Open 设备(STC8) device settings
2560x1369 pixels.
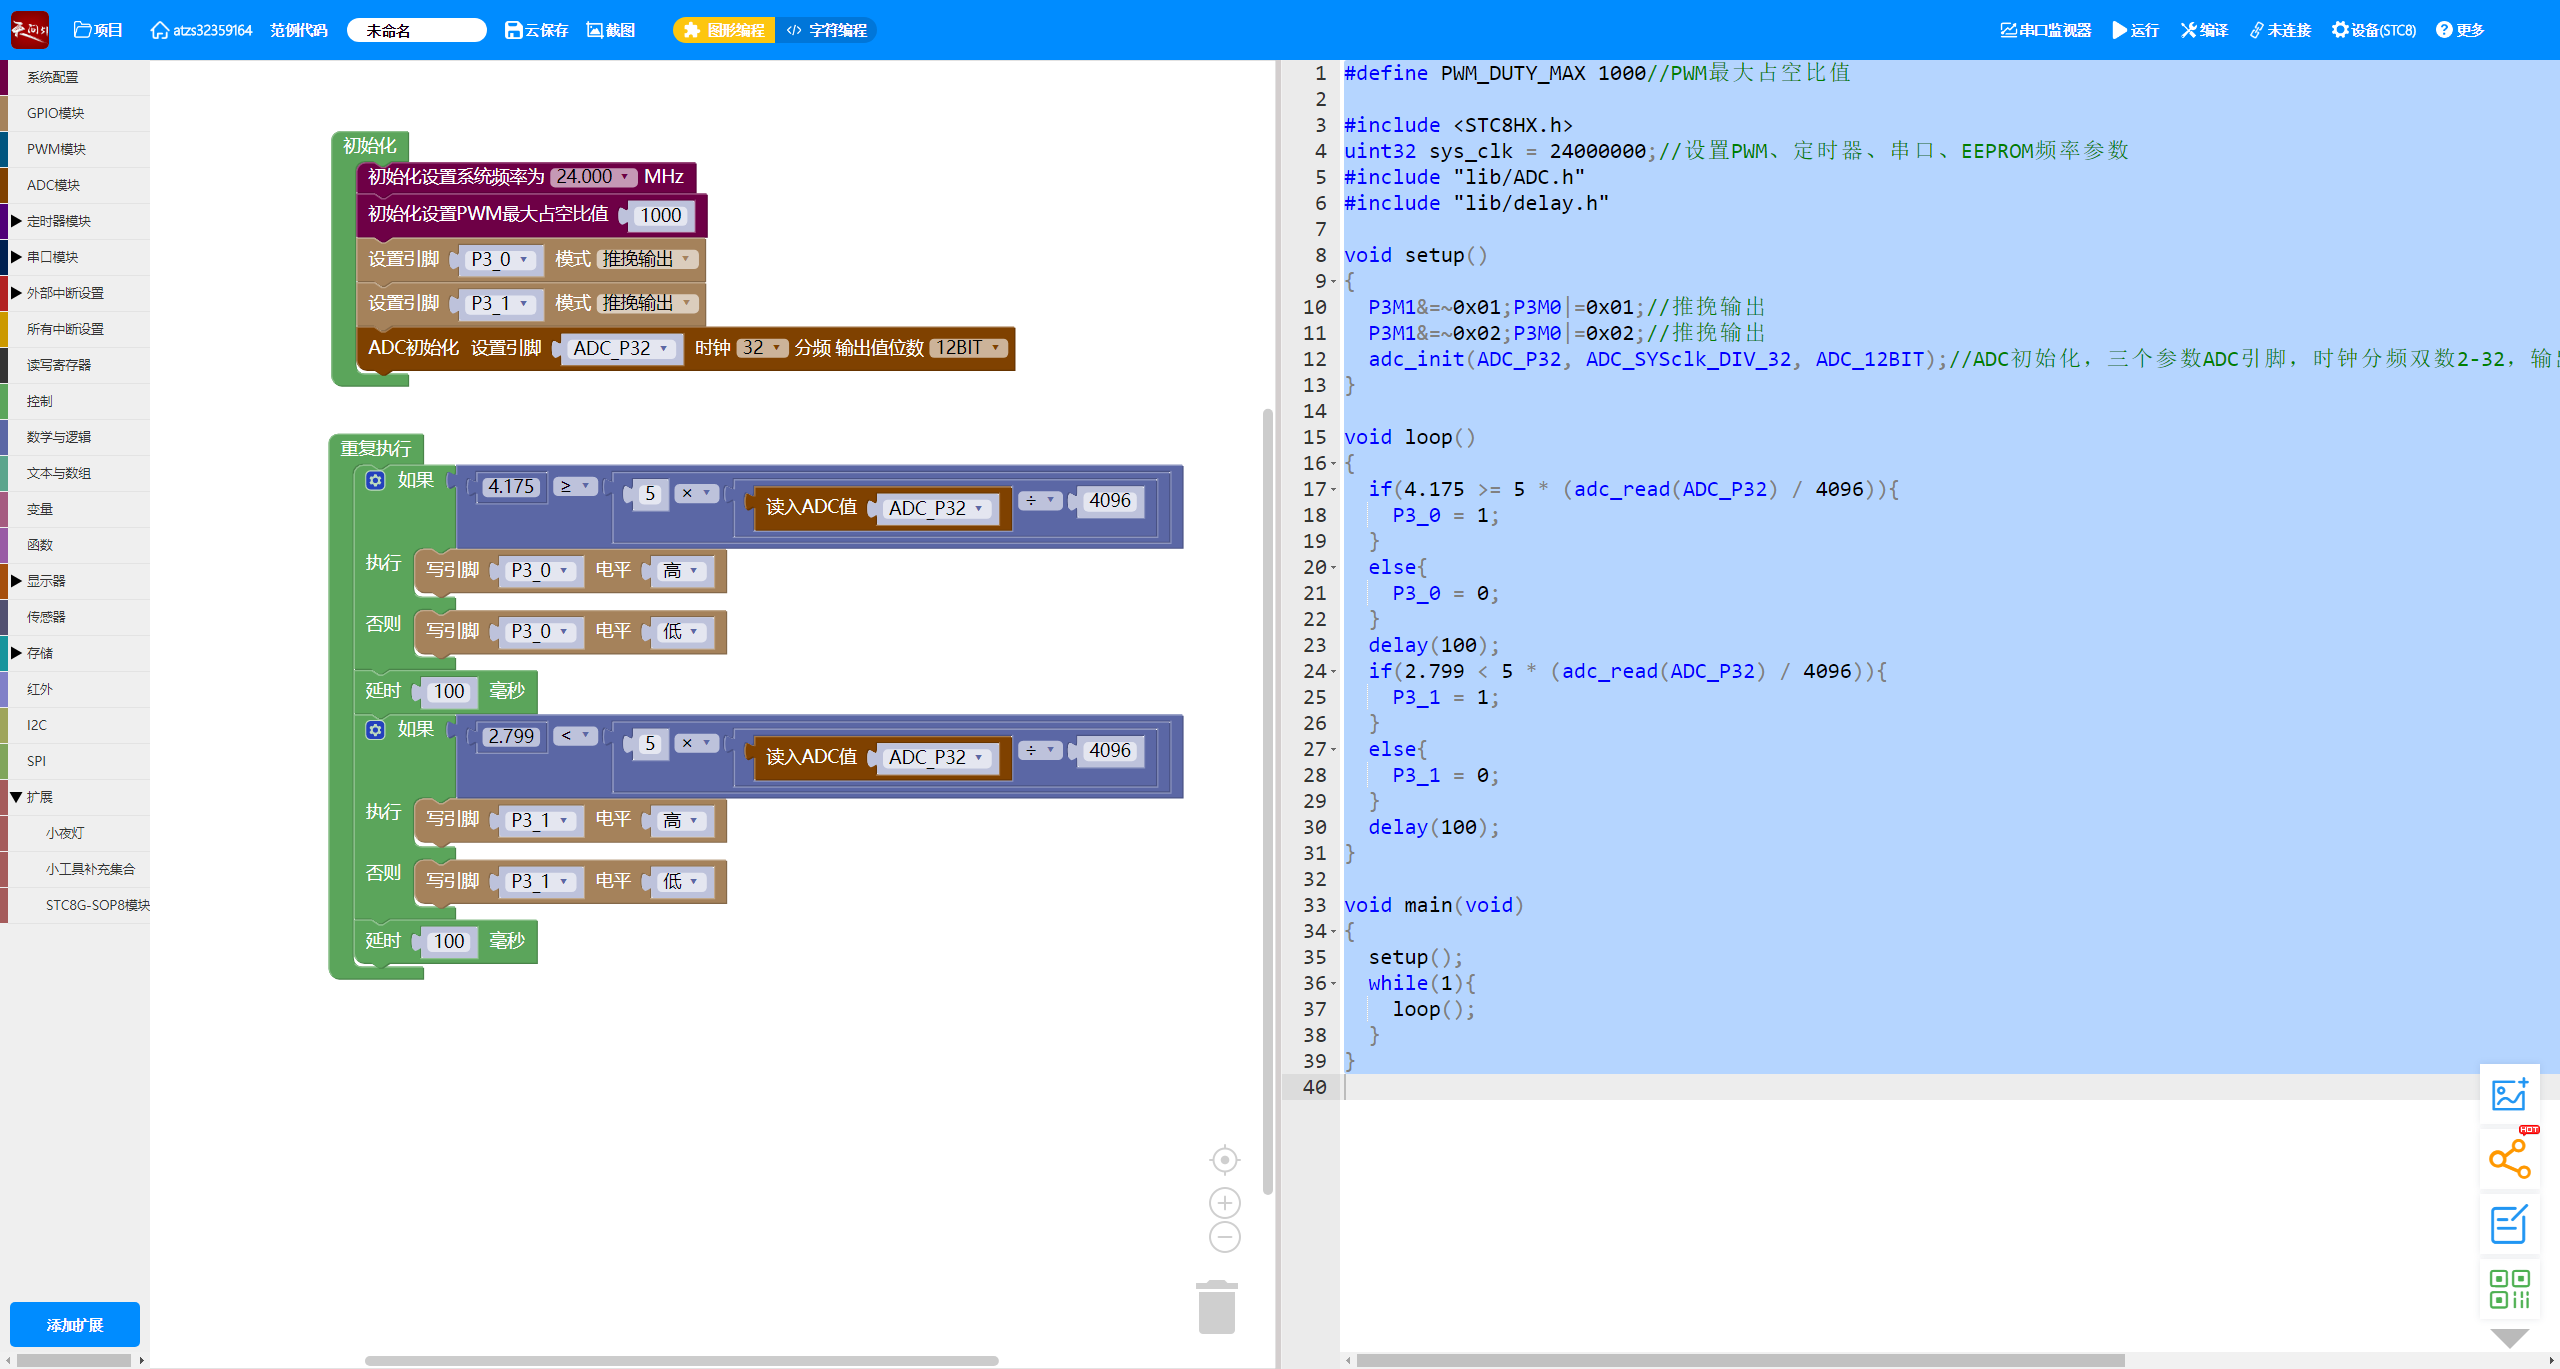[2373, 30]
